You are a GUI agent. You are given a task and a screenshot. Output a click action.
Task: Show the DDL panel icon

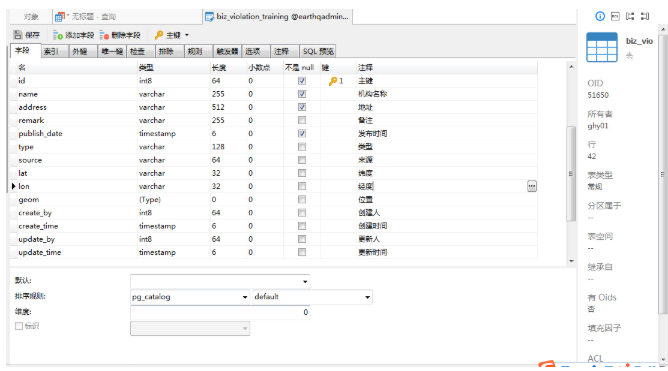[615, 16]
